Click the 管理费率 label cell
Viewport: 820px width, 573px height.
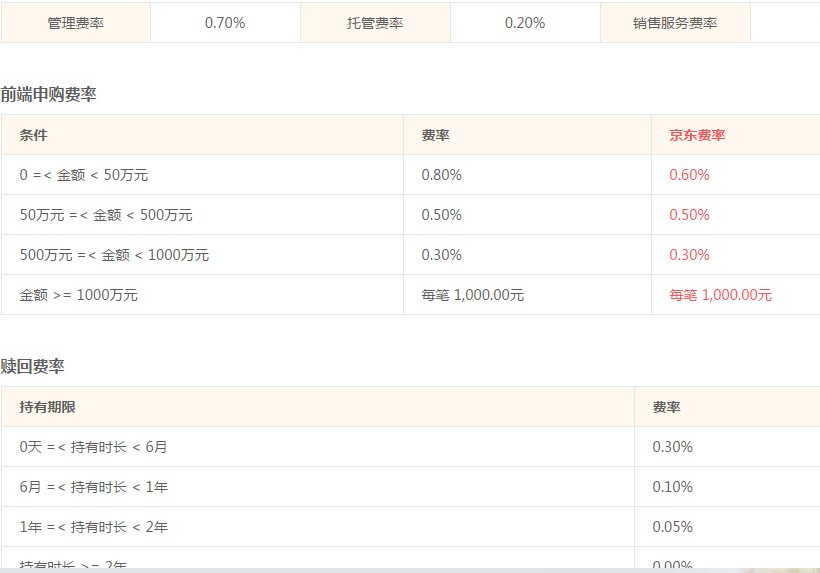76,23
